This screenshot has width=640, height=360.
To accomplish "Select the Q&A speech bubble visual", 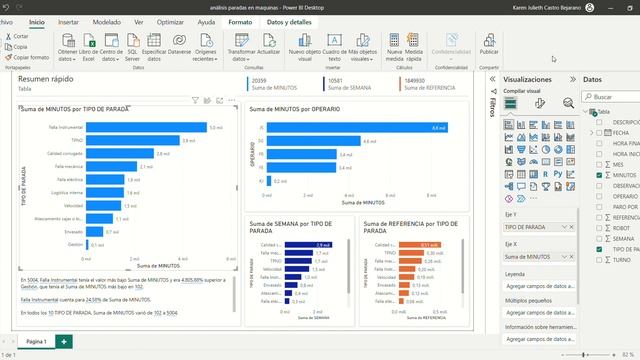I will point(521,187).
